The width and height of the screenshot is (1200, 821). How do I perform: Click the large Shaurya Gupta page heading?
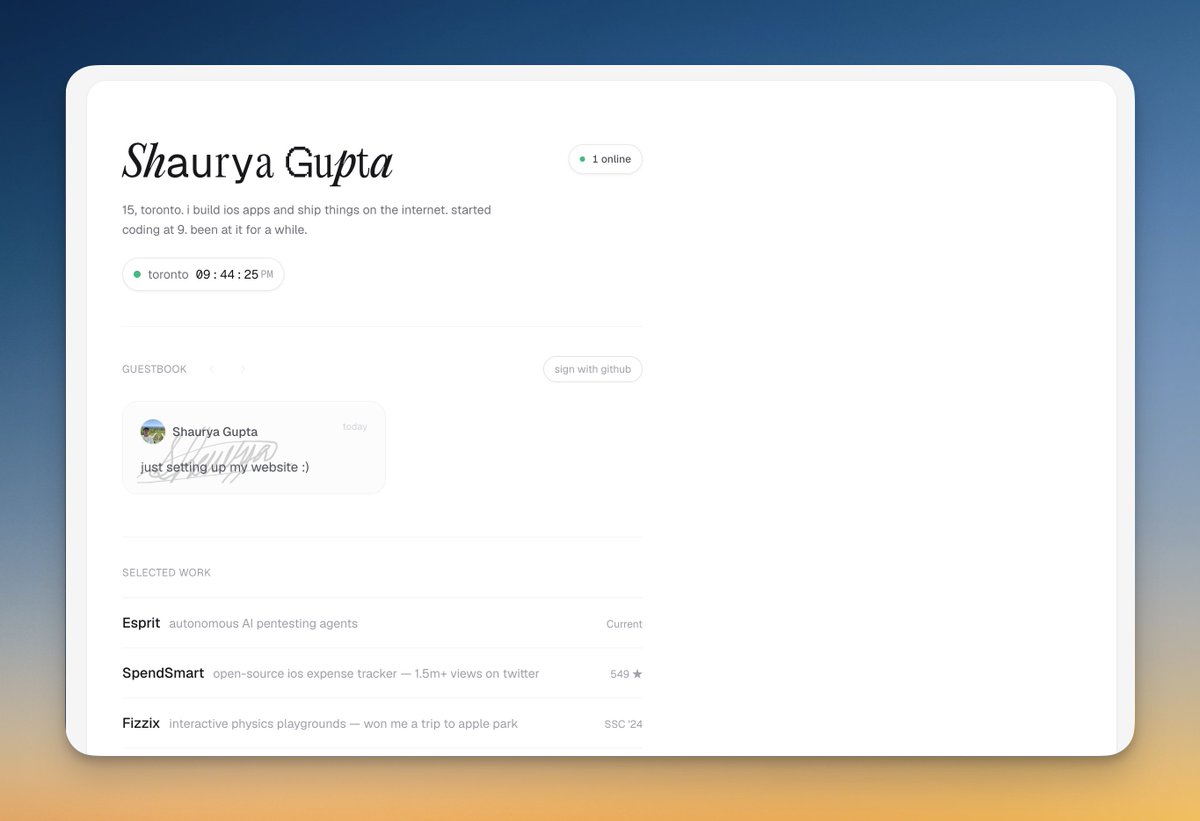(257, 163)
